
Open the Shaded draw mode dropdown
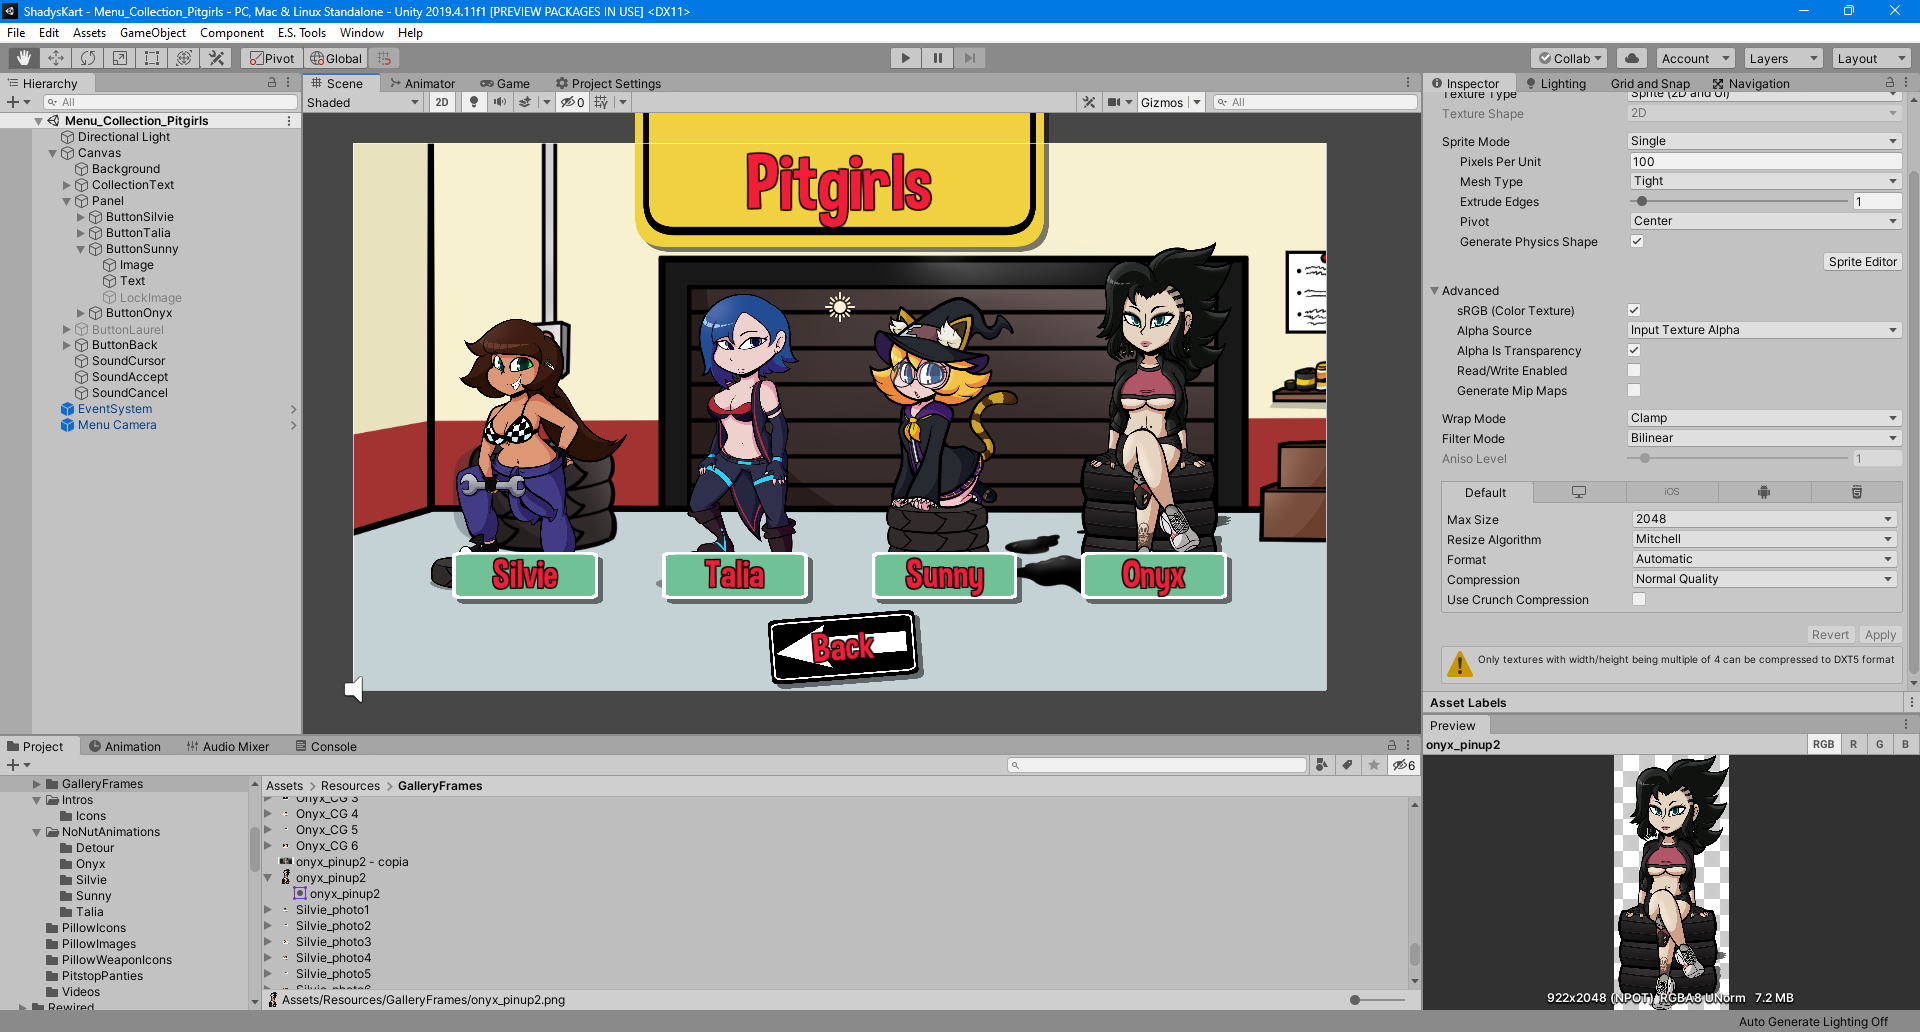pyautogui.click(x=363, y=102)
